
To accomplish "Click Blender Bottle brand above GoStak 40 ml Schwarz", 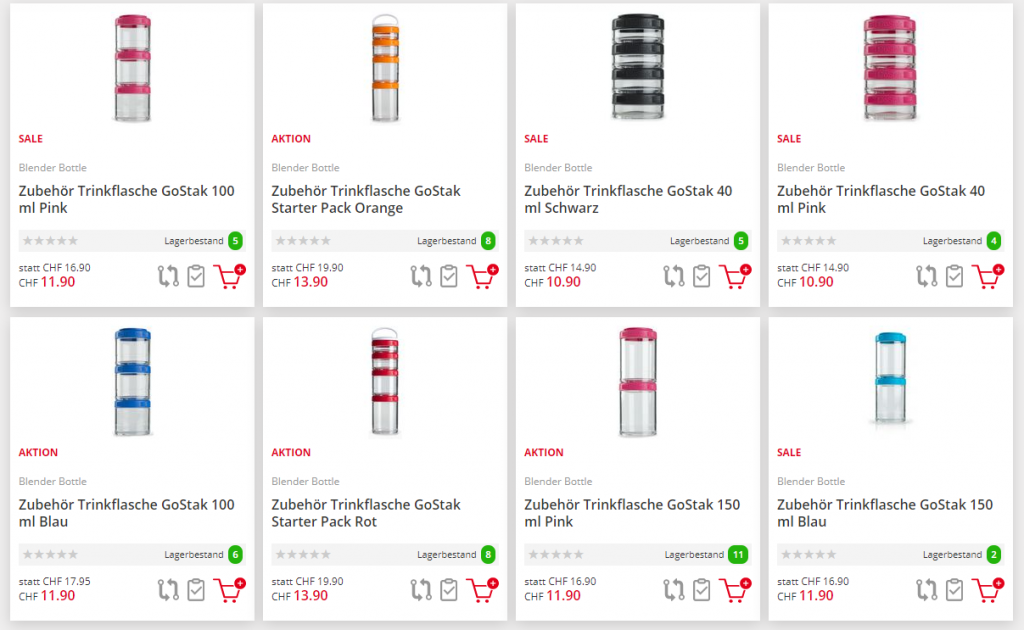I will pyautogui.click(x=556, y=168).
